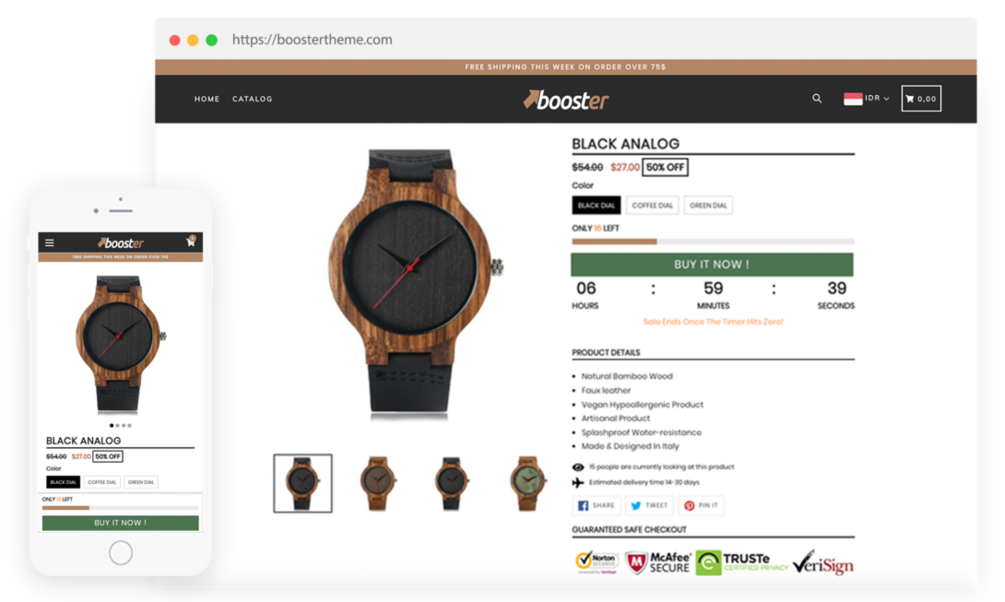The width and height of the screenshot is (1005, 602).
Task: Click the browser address bar URL
Action: pos(312,40)
